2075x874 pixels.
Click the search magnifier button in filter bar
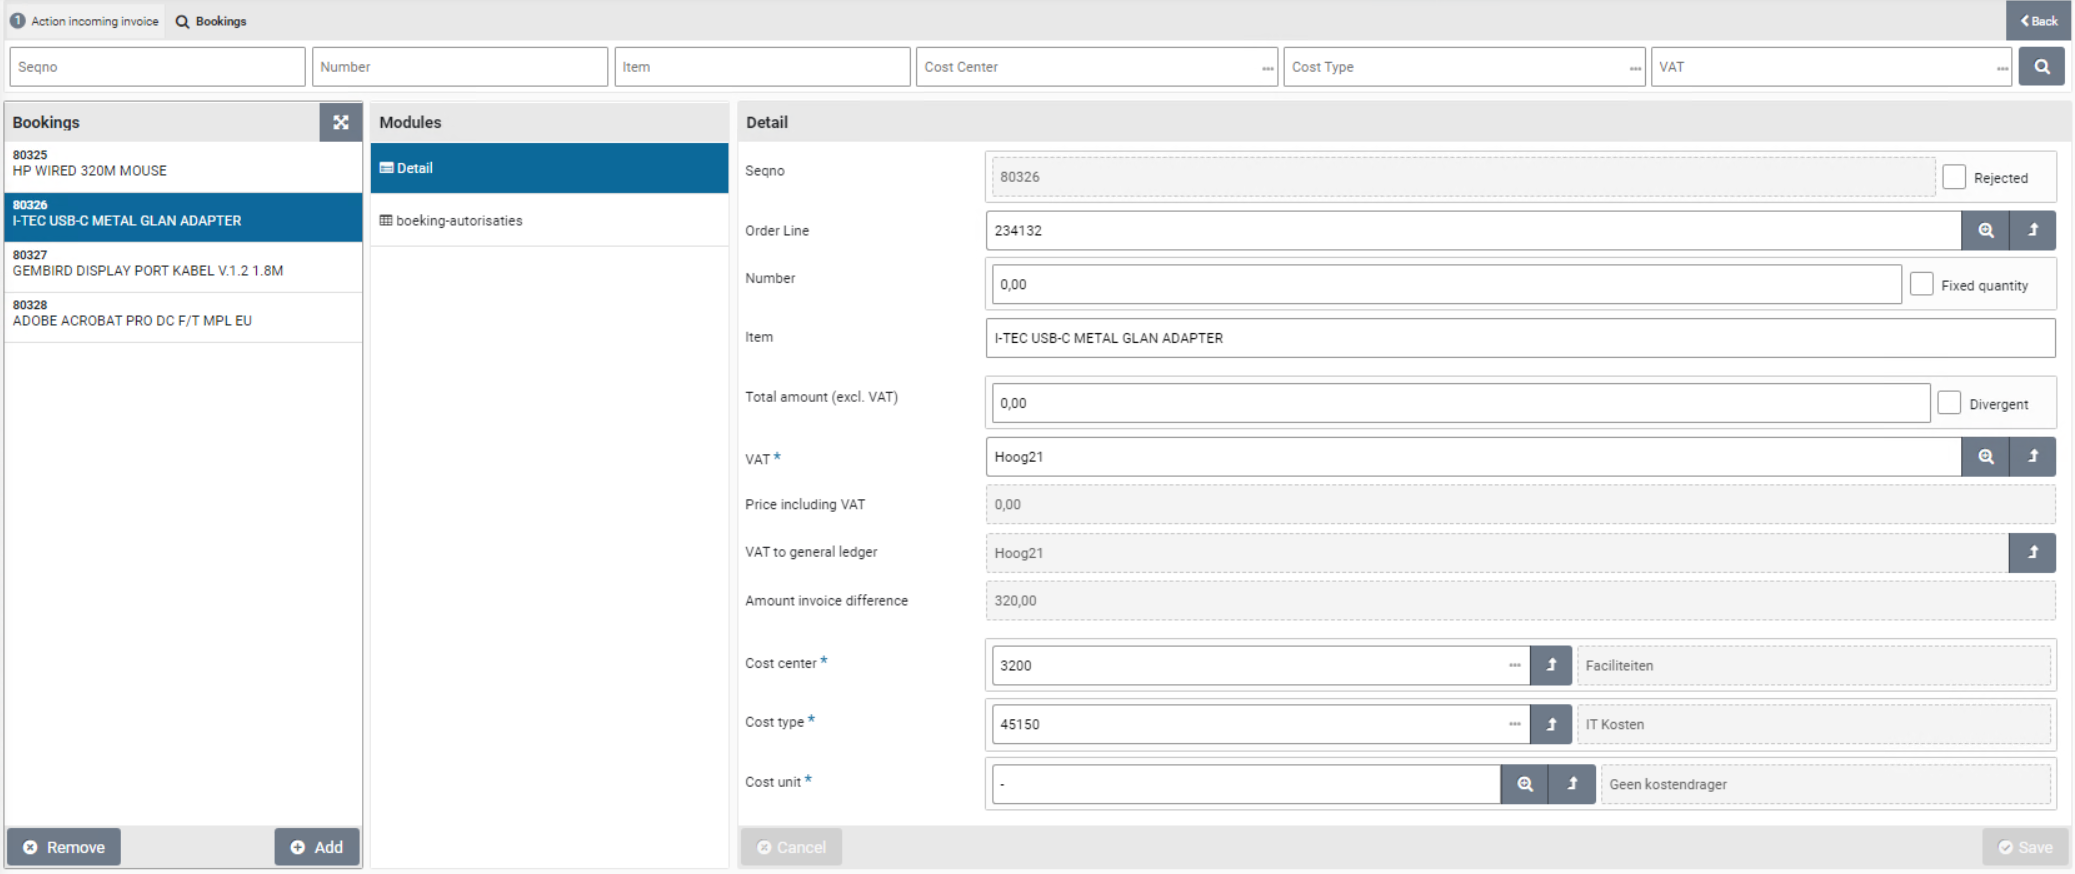(x=2041, y=67)
